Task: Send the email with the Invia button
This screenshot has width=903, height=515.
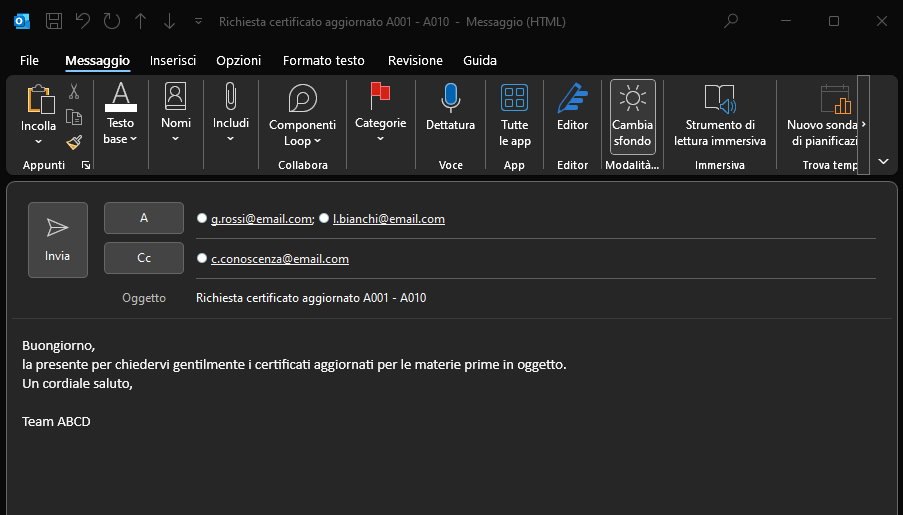Action: [x=58, y=240]
